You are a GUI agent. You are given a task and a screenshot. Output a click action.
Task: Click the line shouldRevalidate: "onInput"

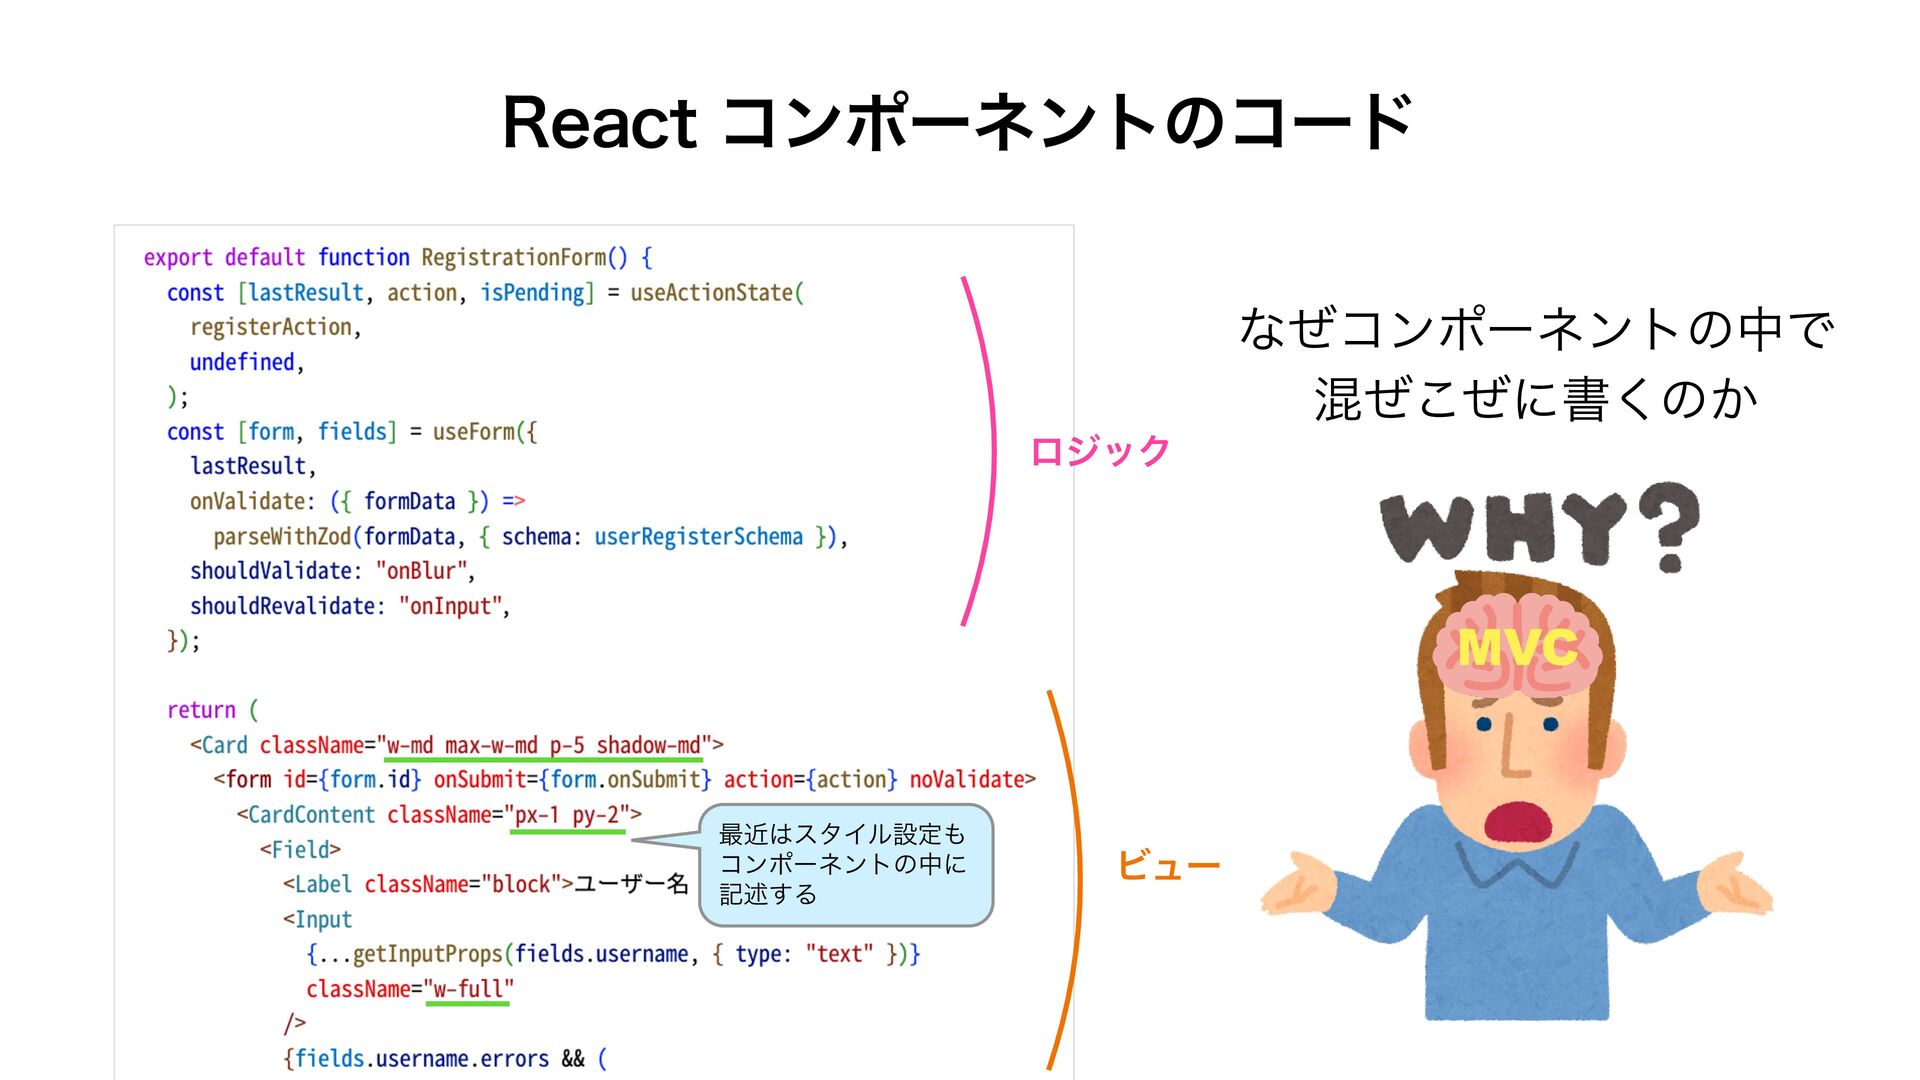[x=350, y=606]
